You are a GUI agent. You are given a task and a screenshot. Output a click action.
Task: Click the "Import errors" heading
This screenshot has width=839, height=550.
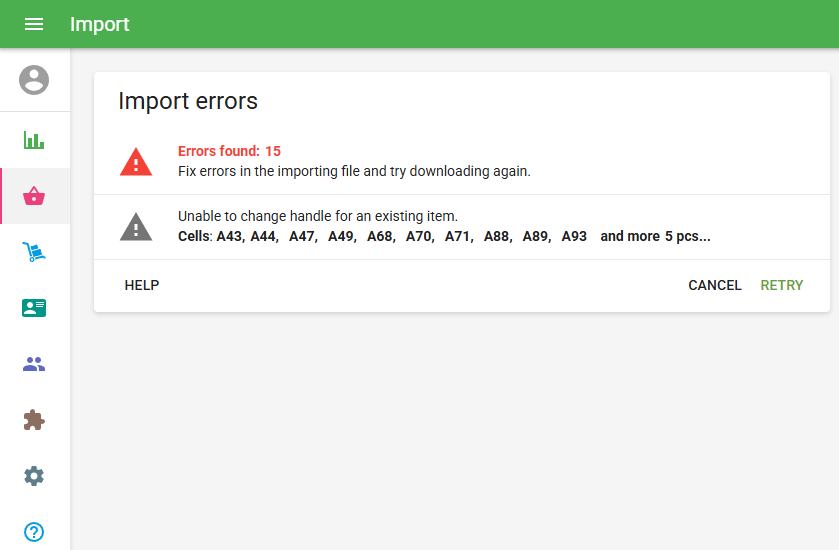coord(188,101)
